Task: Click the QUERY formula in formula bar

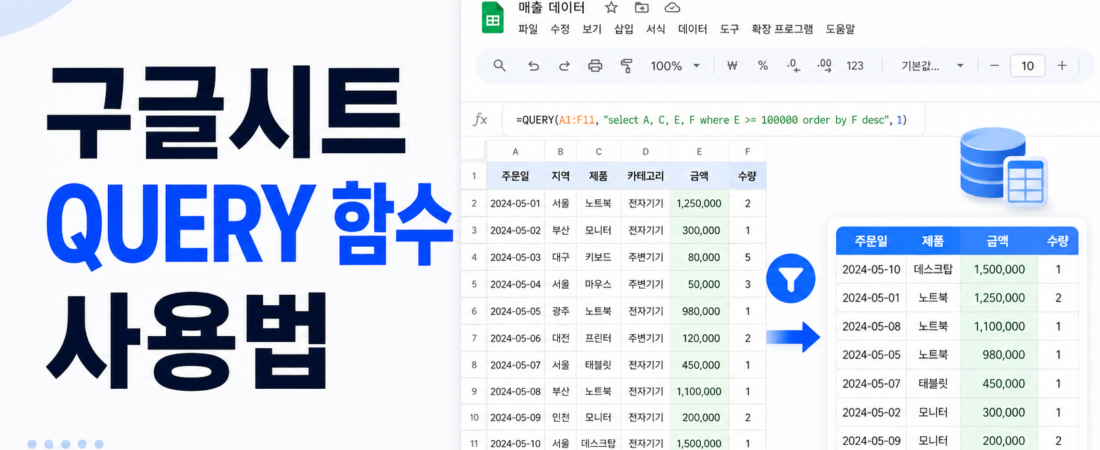Action: [711, 120]
